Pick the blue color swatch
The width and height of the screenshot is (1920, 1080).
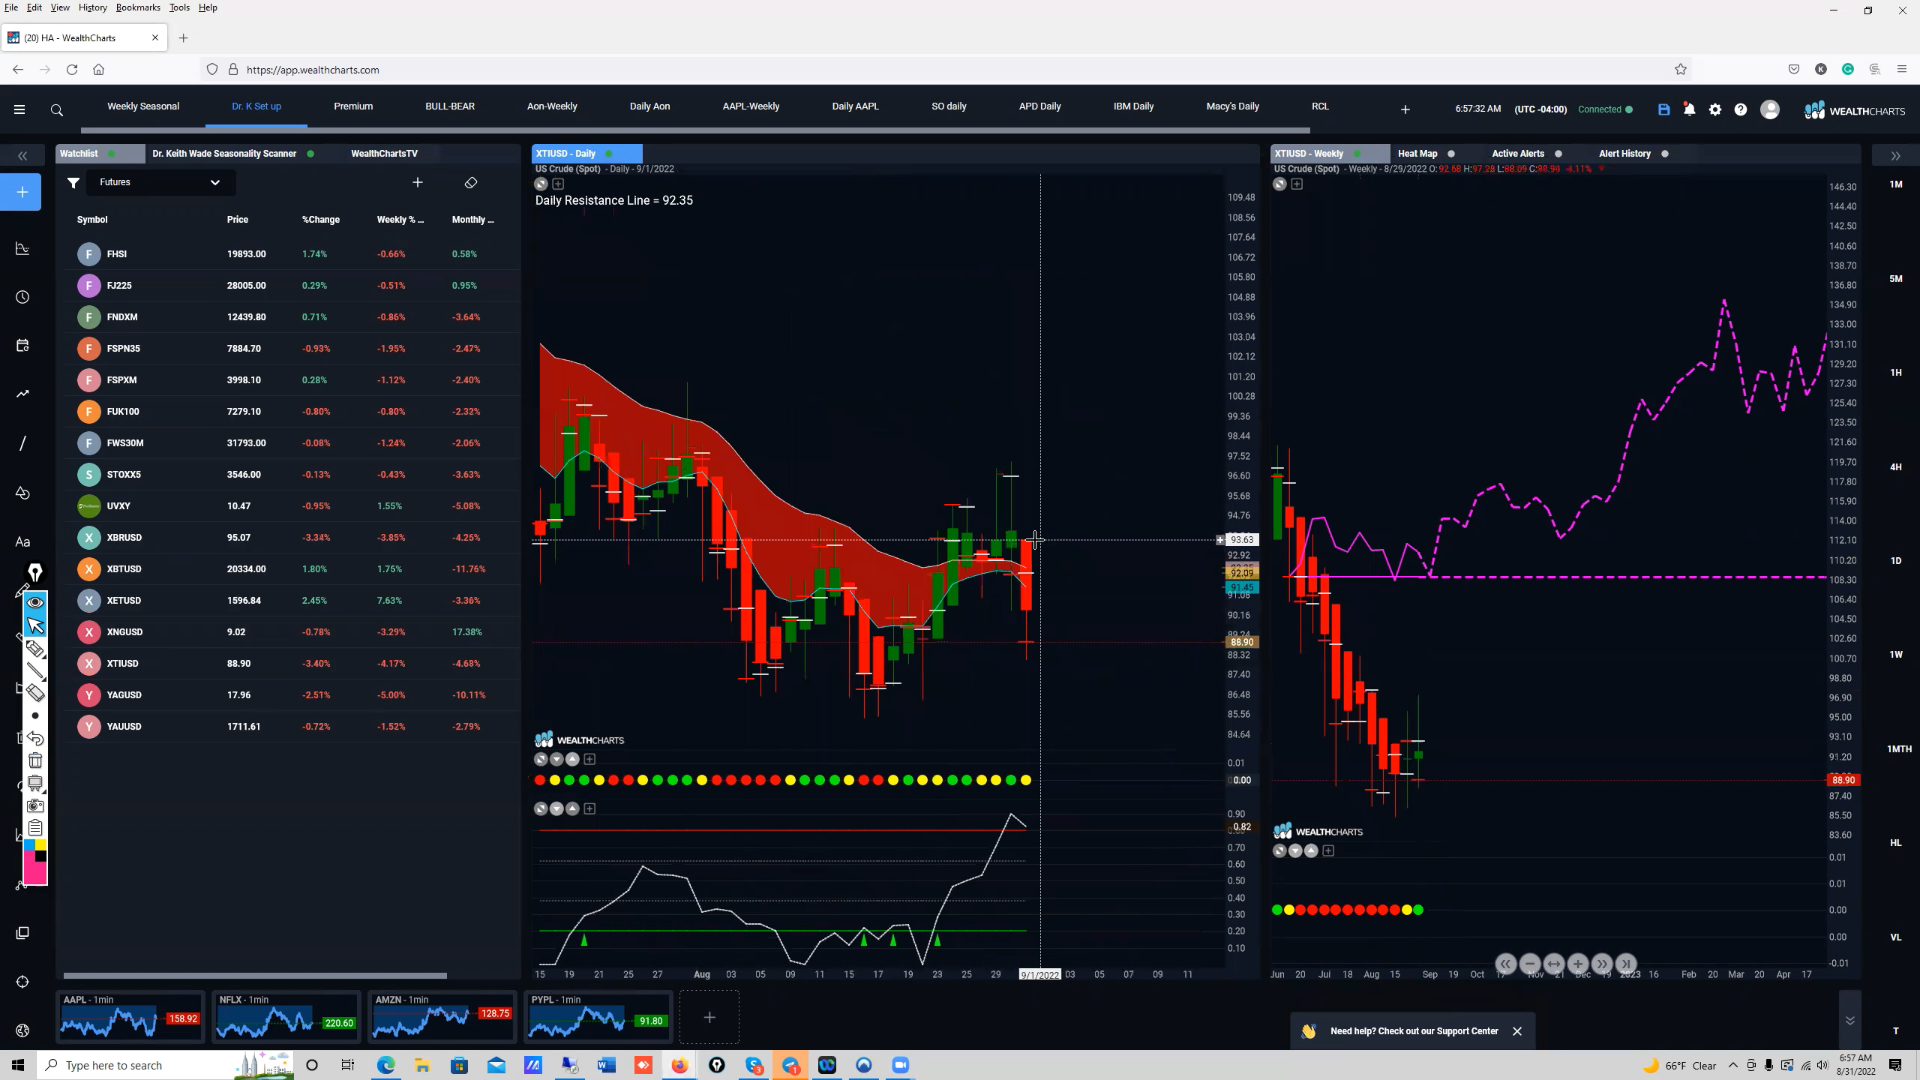click(29, 845)
